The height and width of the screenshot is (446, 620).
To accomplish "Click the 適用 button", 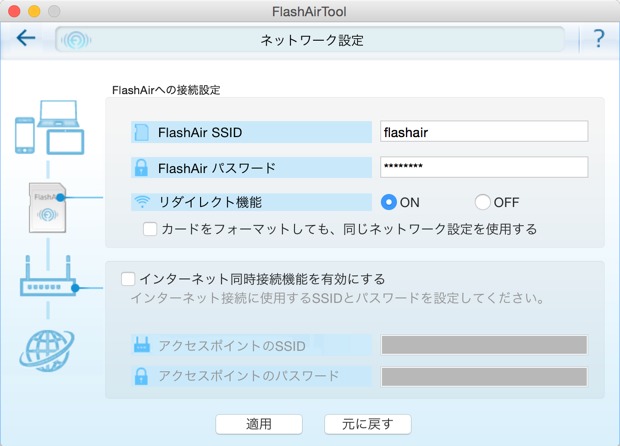I will 259,424.
